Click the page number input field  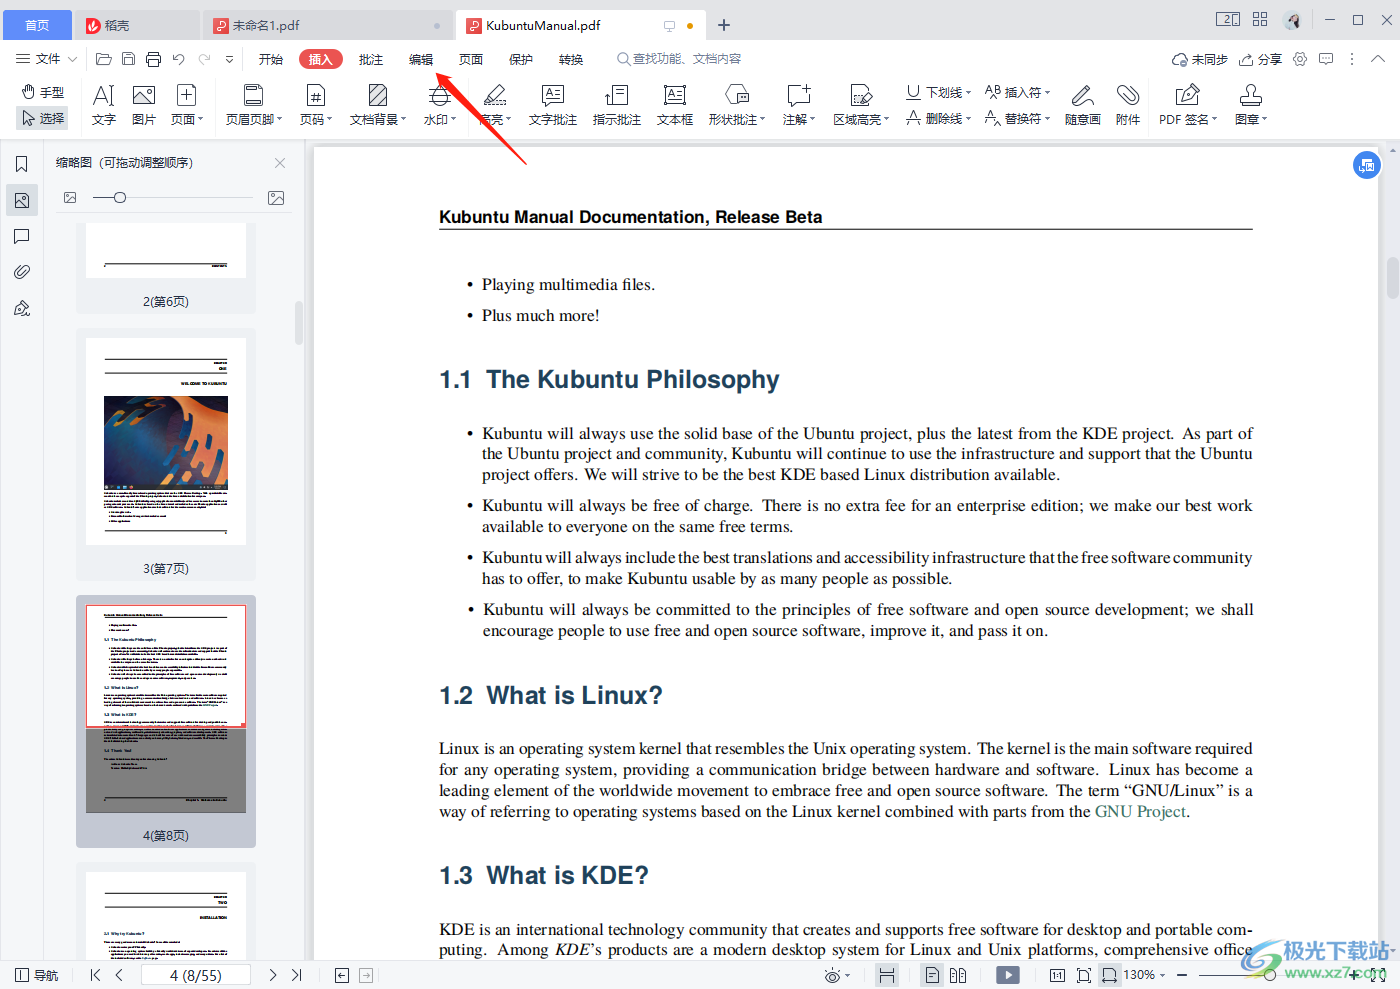(x=196, y=975)
